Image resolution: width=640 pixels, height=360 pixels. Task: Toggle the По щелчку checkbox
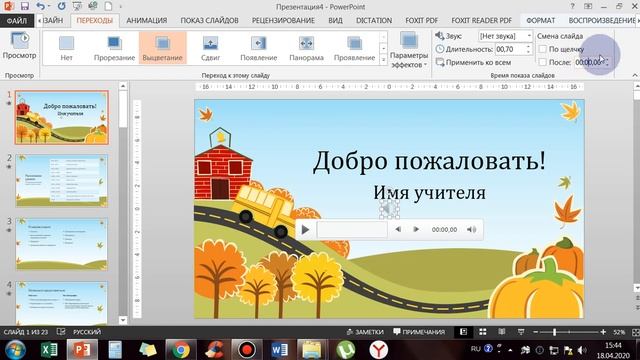click(542, 49)
